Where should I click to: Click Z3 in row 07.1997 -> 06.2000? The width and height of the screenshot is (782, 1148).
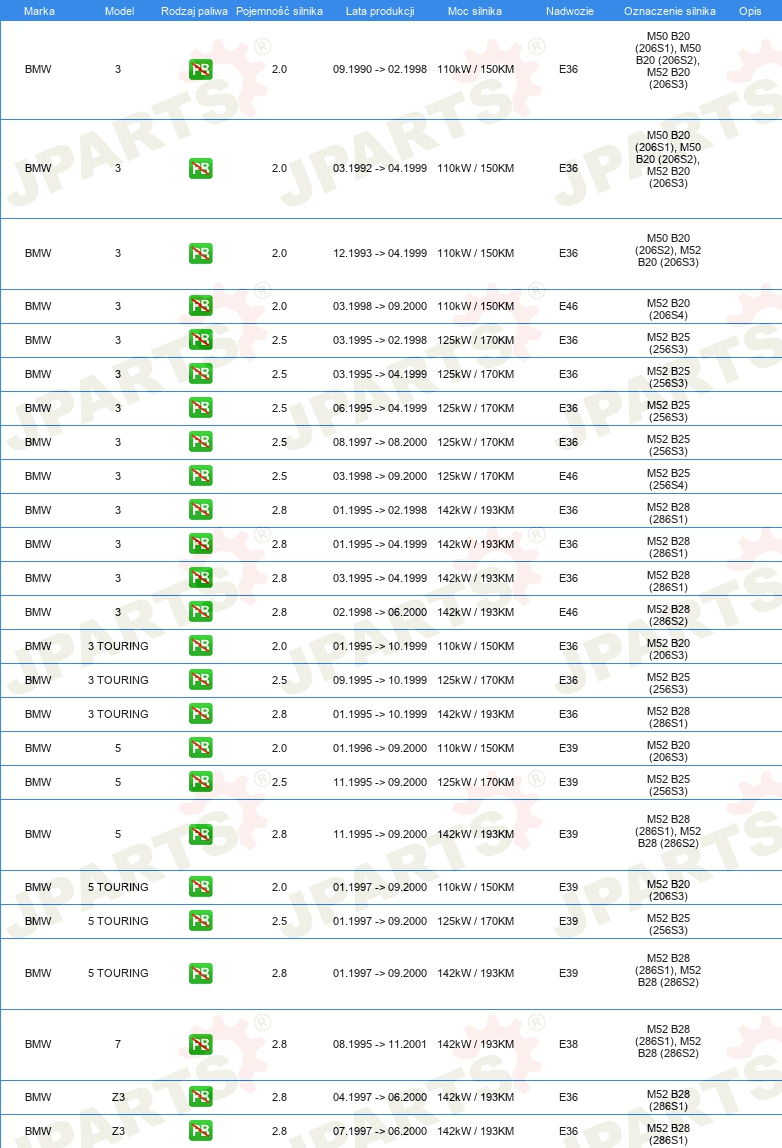pos(118,1131)
